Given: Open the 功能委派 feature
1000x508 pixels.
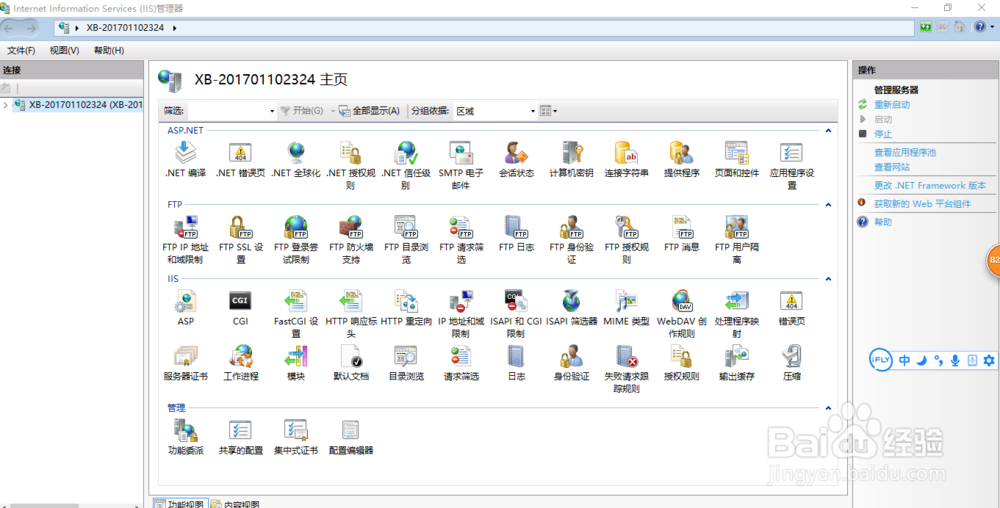Looking at the screenshot, I should (x=186, y=437).
